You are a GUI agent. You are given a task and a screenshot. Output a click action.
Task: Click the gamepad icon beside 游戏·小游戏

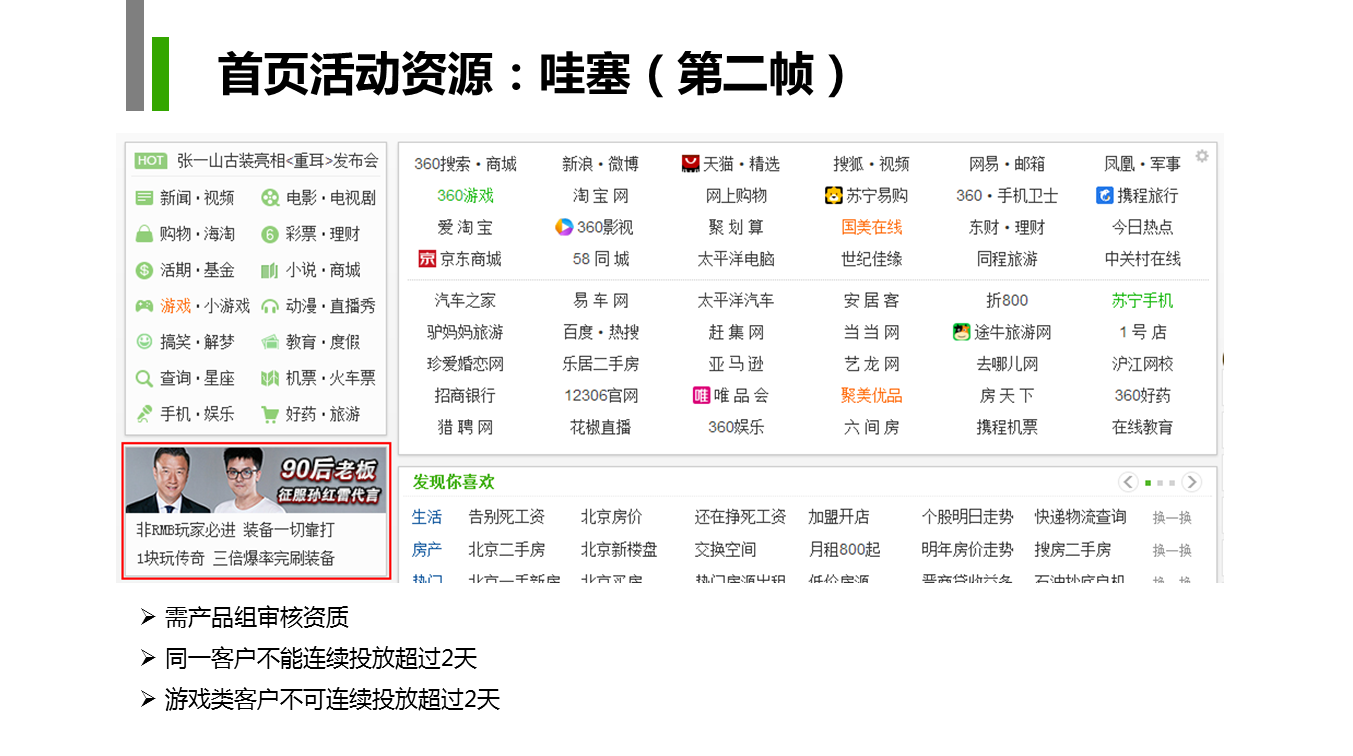pyautogui.click(x=144, y=306)
